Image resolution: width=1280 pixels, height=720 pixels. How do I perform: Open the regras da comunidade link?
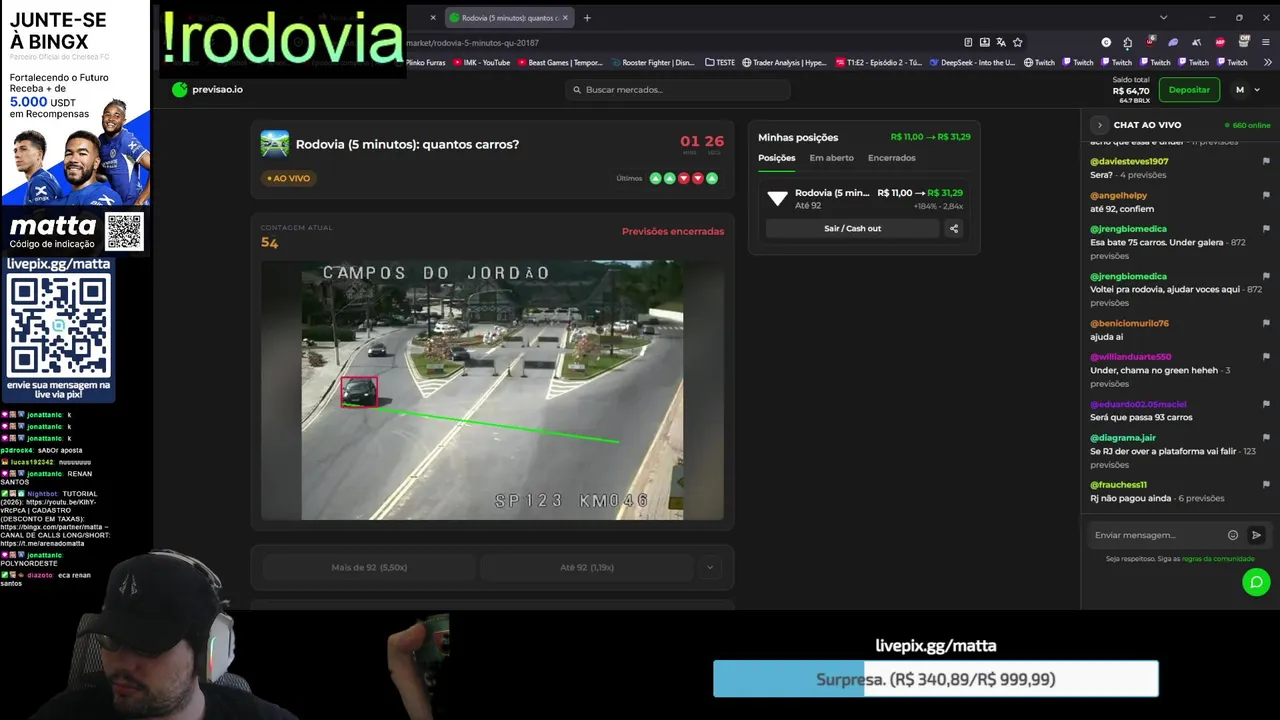pyautogui.click(x=1218, y=559)
